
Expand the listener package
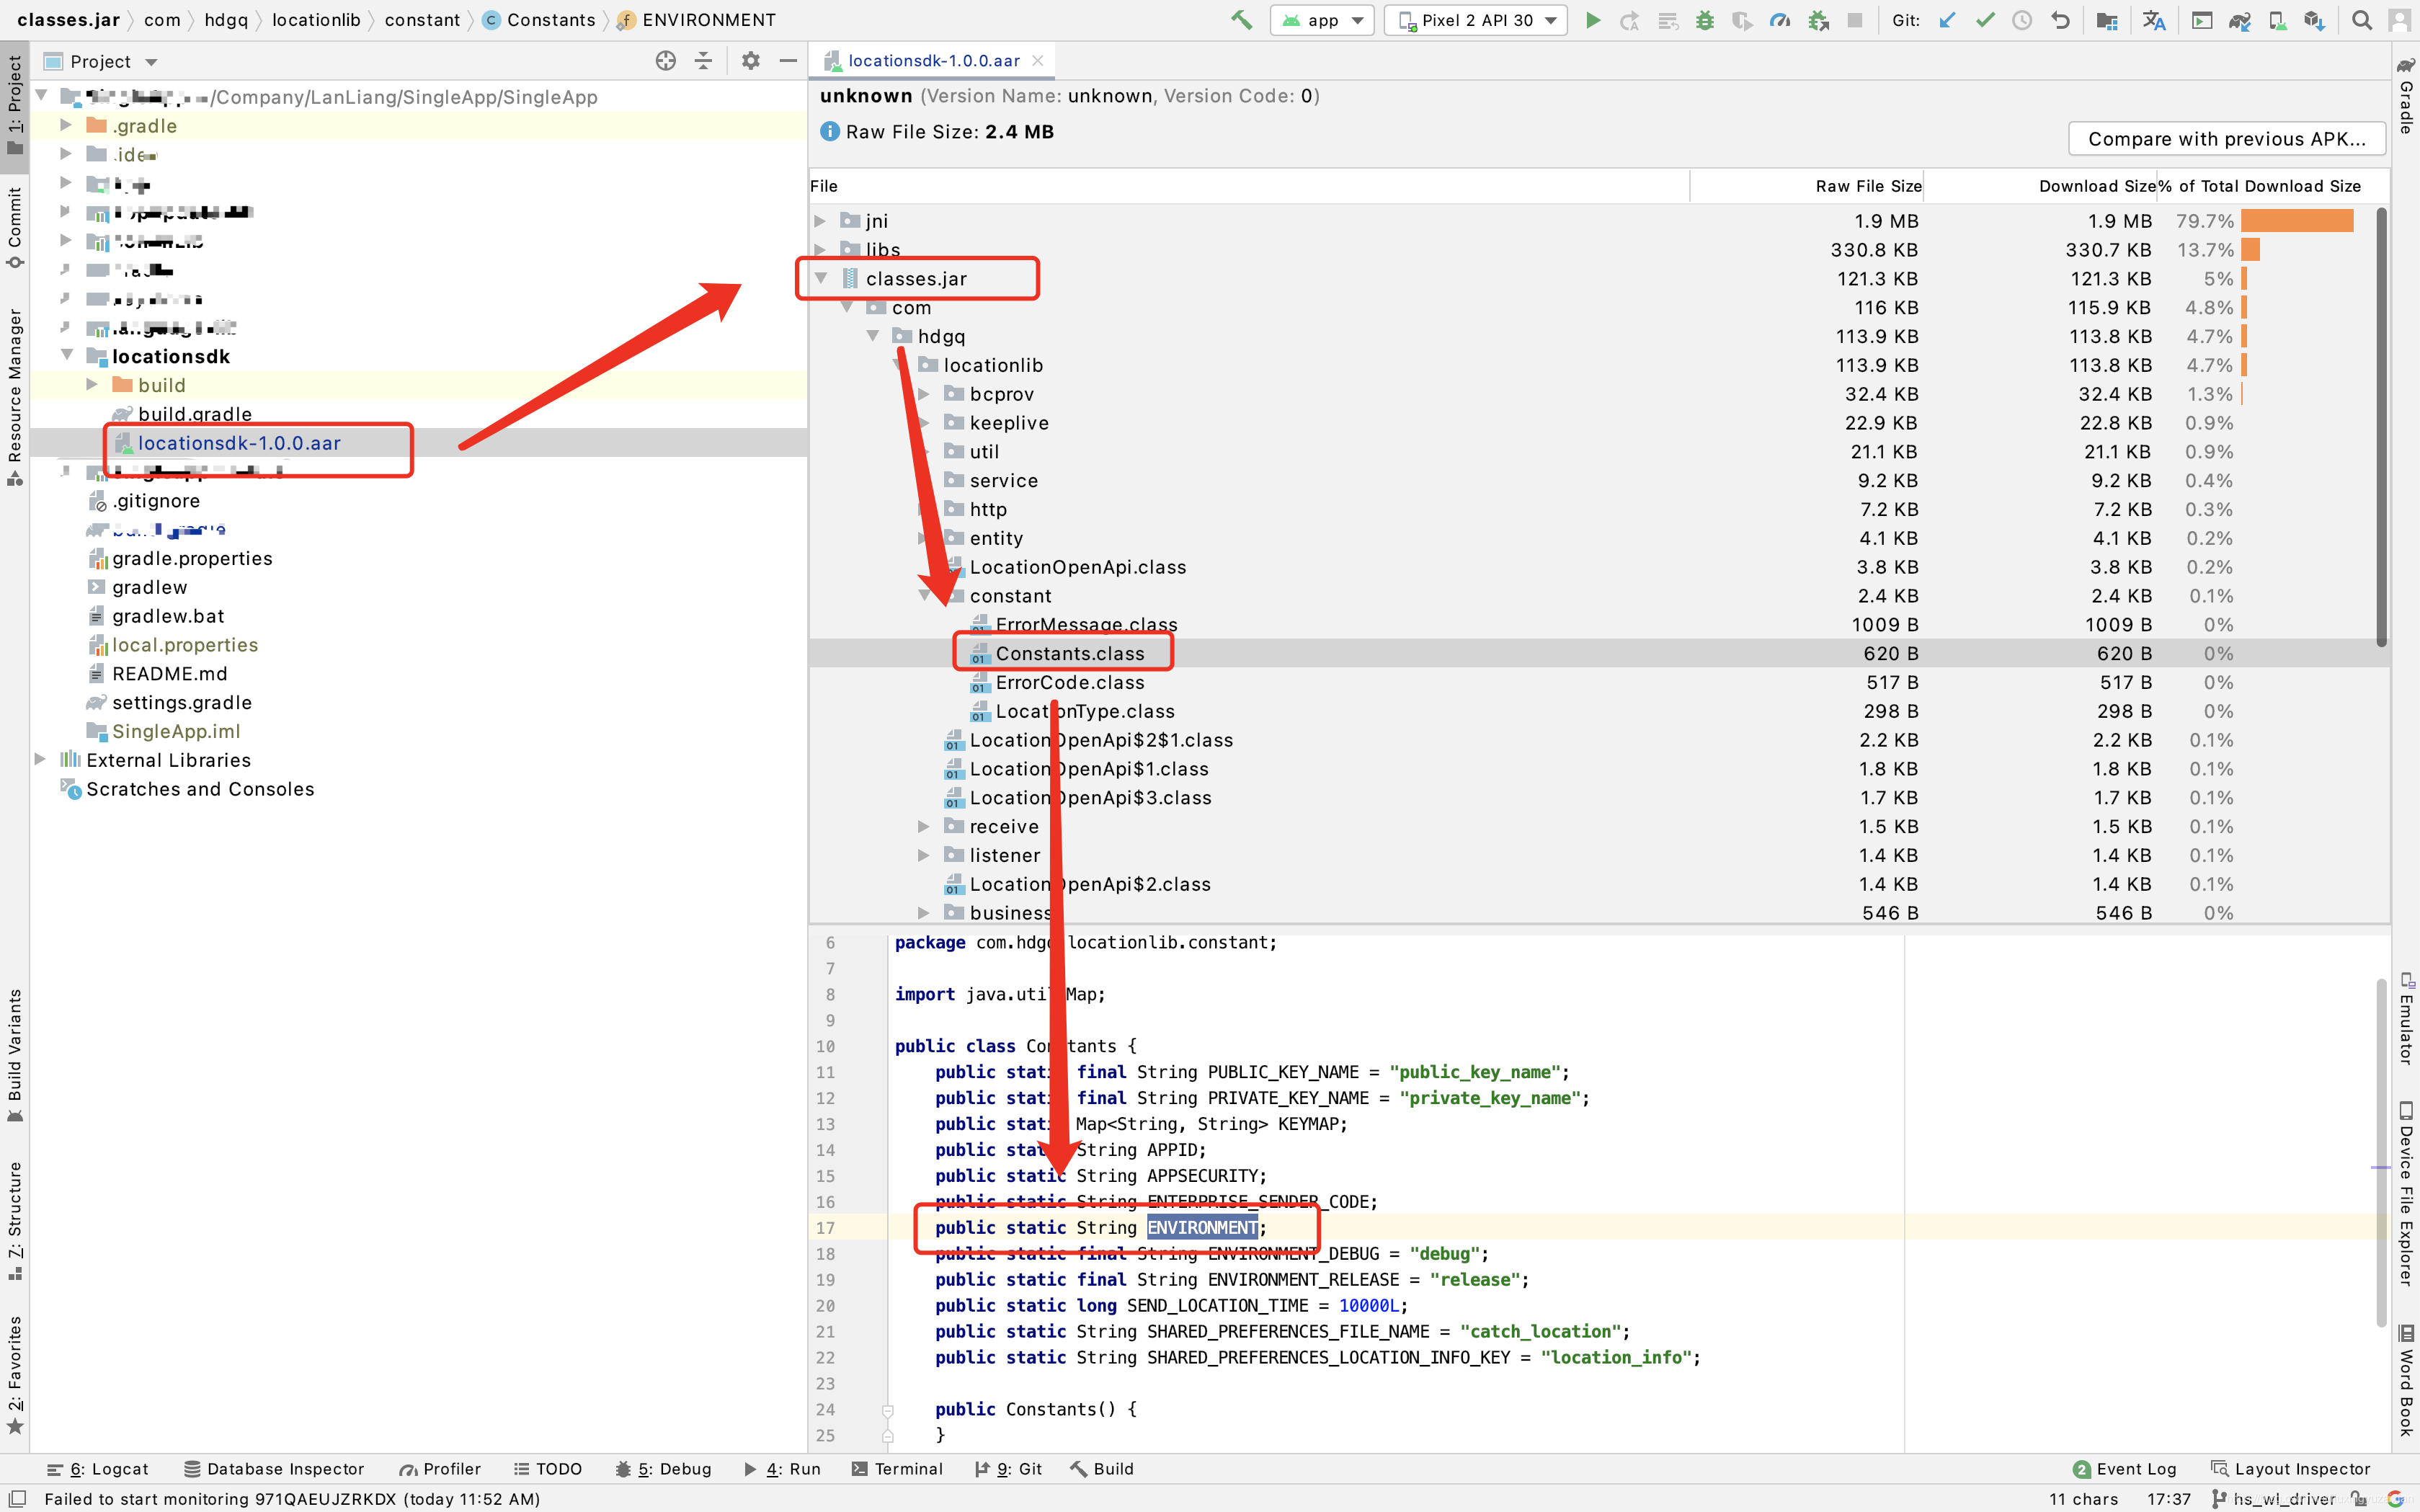[924, 855]
